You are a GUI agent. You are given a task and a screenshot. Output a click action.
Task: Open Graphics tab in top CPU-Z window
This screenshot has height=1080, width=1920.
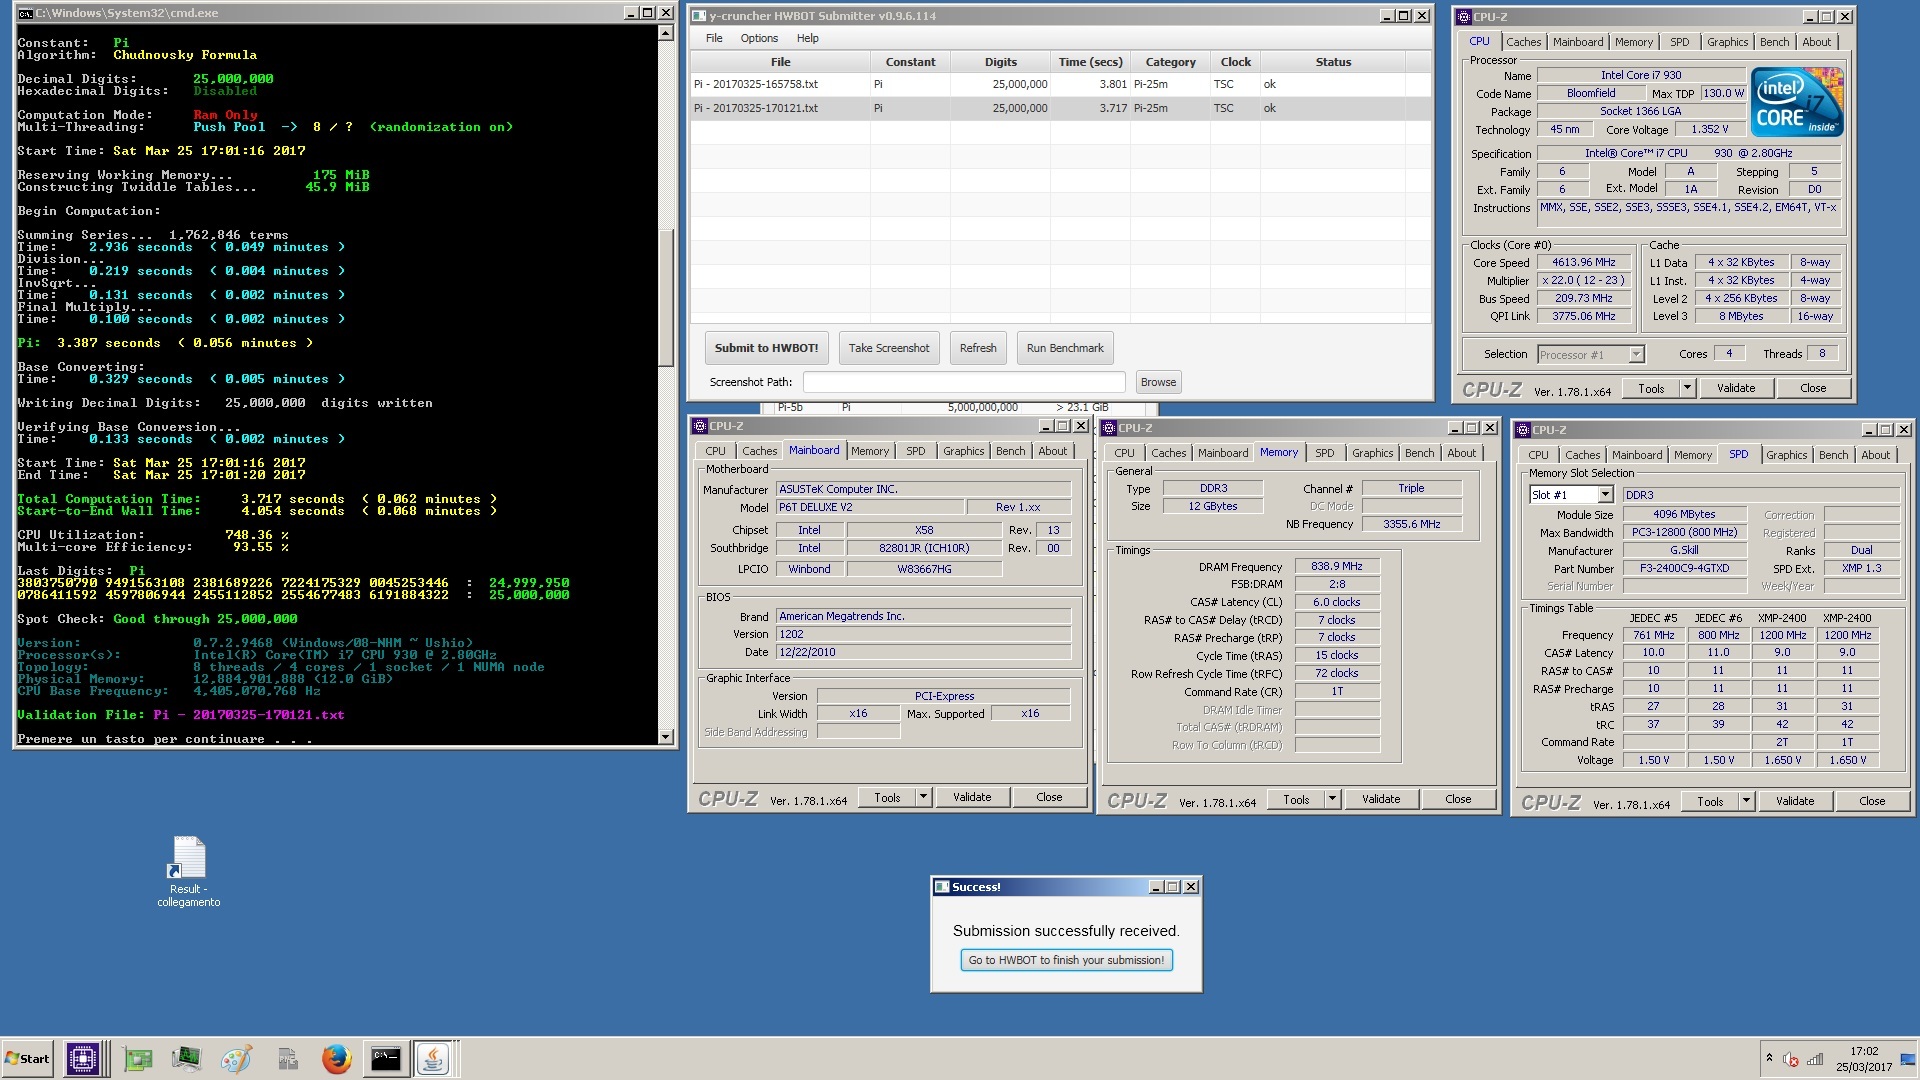(1727, 42)
